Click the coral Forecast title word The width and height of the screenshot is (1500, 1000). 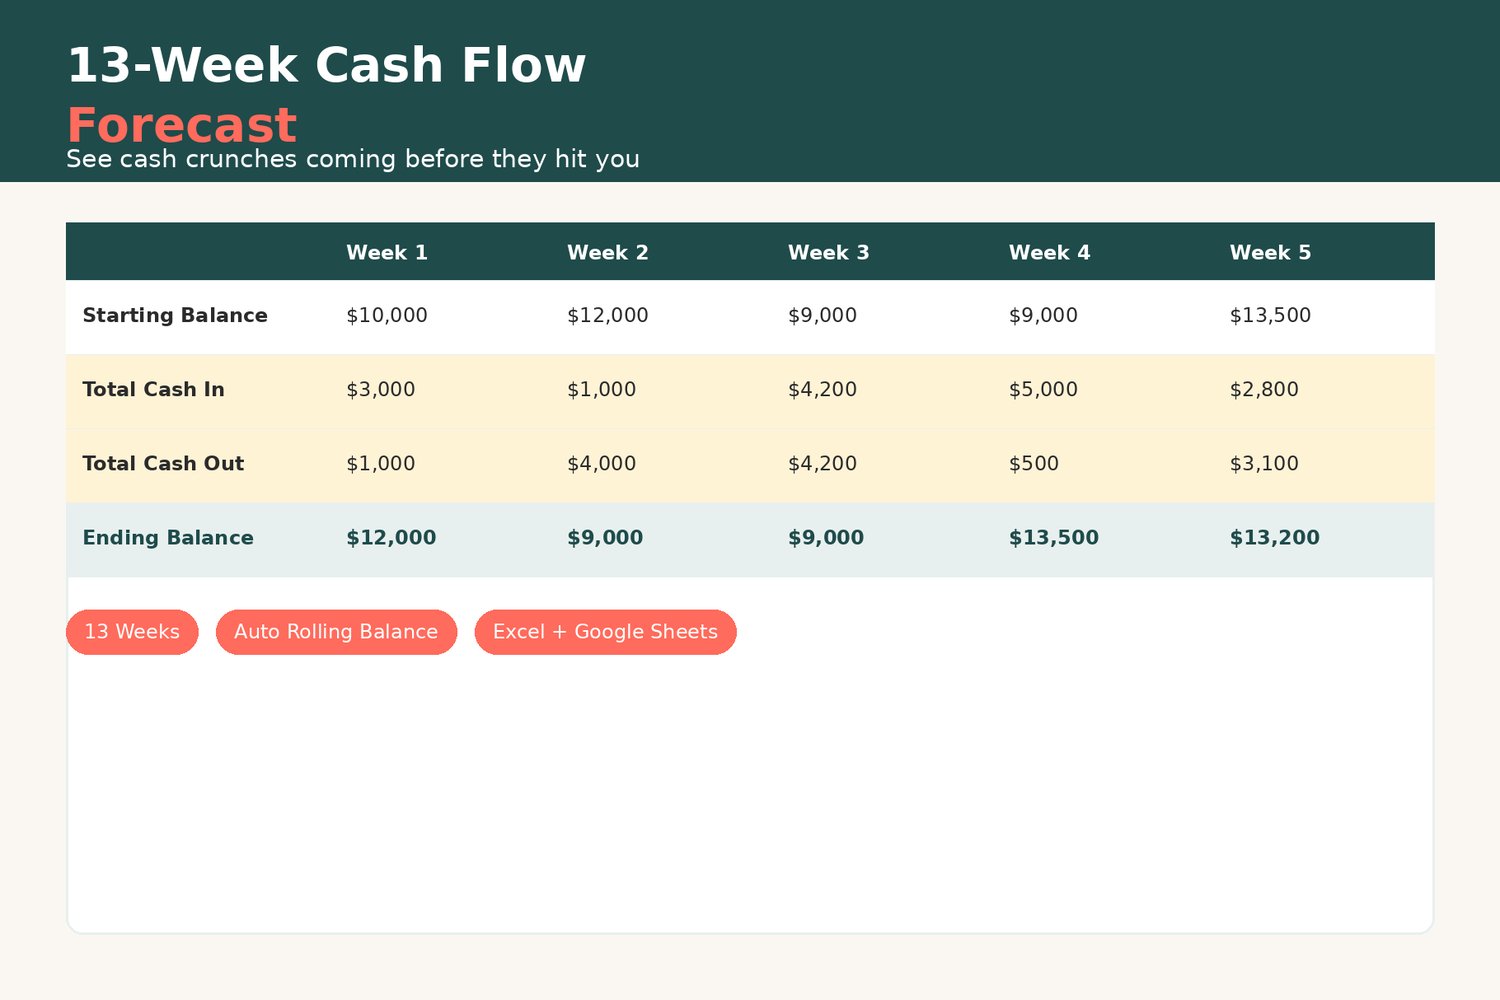[x=181, y=126]
